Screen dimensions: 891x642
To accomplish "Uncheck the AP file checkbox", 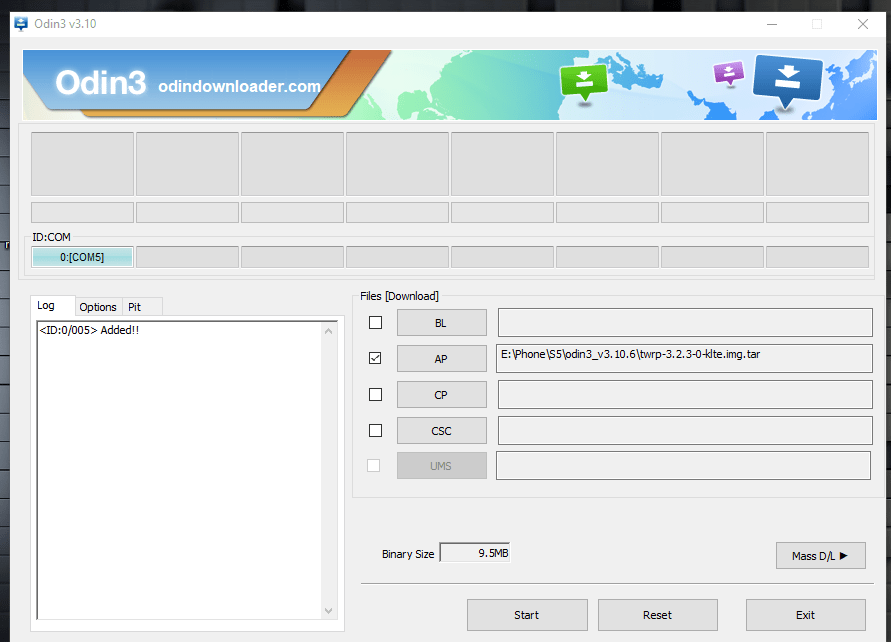I will click(375, 358).
